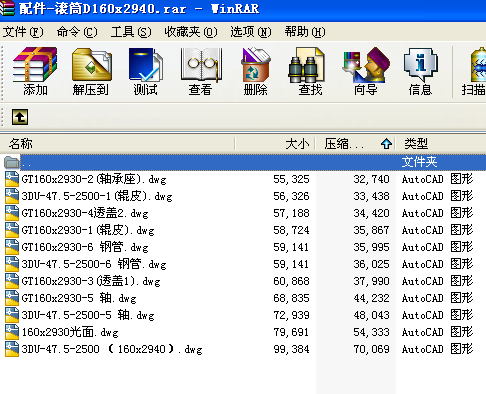Click the 扫描 (Virus Scan) toolbar icon
The image size is (486, 394).
tap(478, 65)
